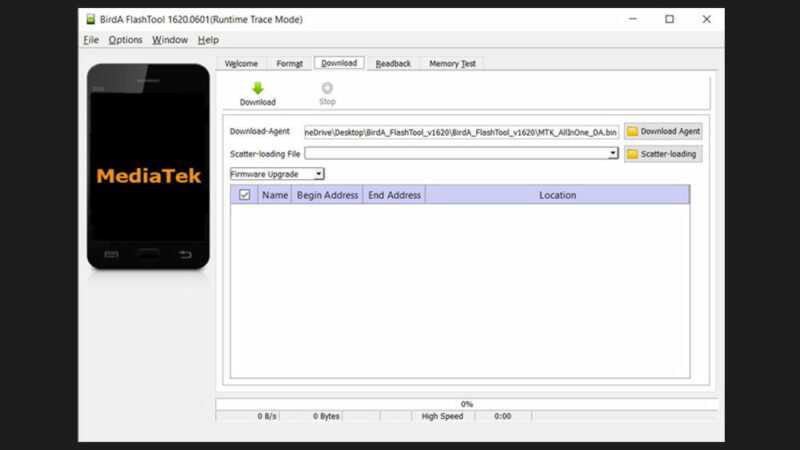The image size is (800, 450).
Task: Open the Options menu
Action: pos(125,40)
